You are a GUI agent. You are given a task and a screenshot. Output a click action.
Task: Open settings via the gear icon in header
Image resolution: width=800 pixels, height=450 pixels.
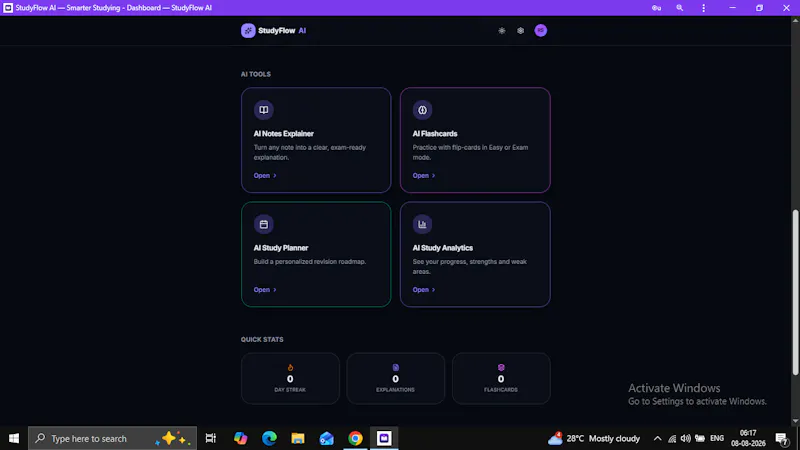520,31
